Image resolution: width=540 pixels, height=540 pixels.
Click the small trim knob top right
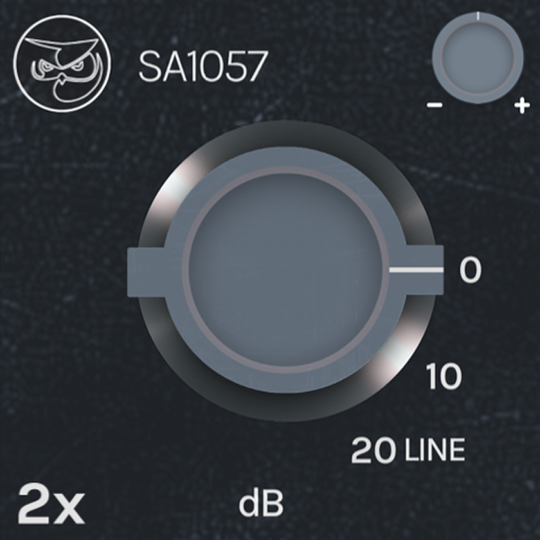coord(478,58)
